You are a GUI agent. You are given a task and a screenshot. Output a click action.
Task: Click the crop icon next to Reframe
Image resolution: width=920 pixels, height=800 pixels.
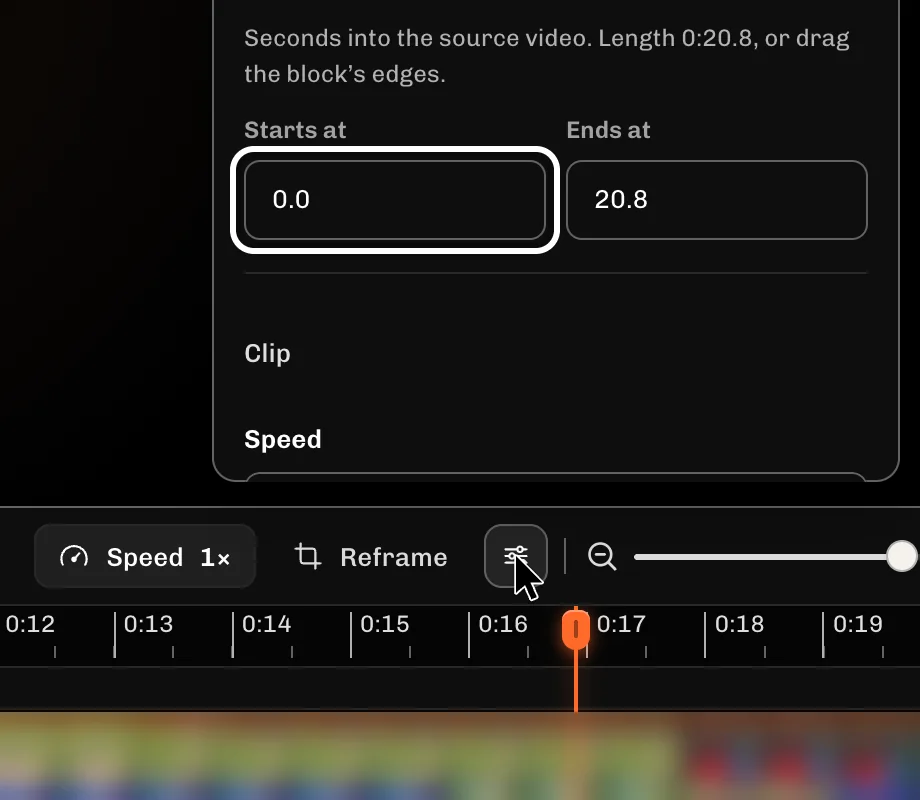[x=307, y=556]
